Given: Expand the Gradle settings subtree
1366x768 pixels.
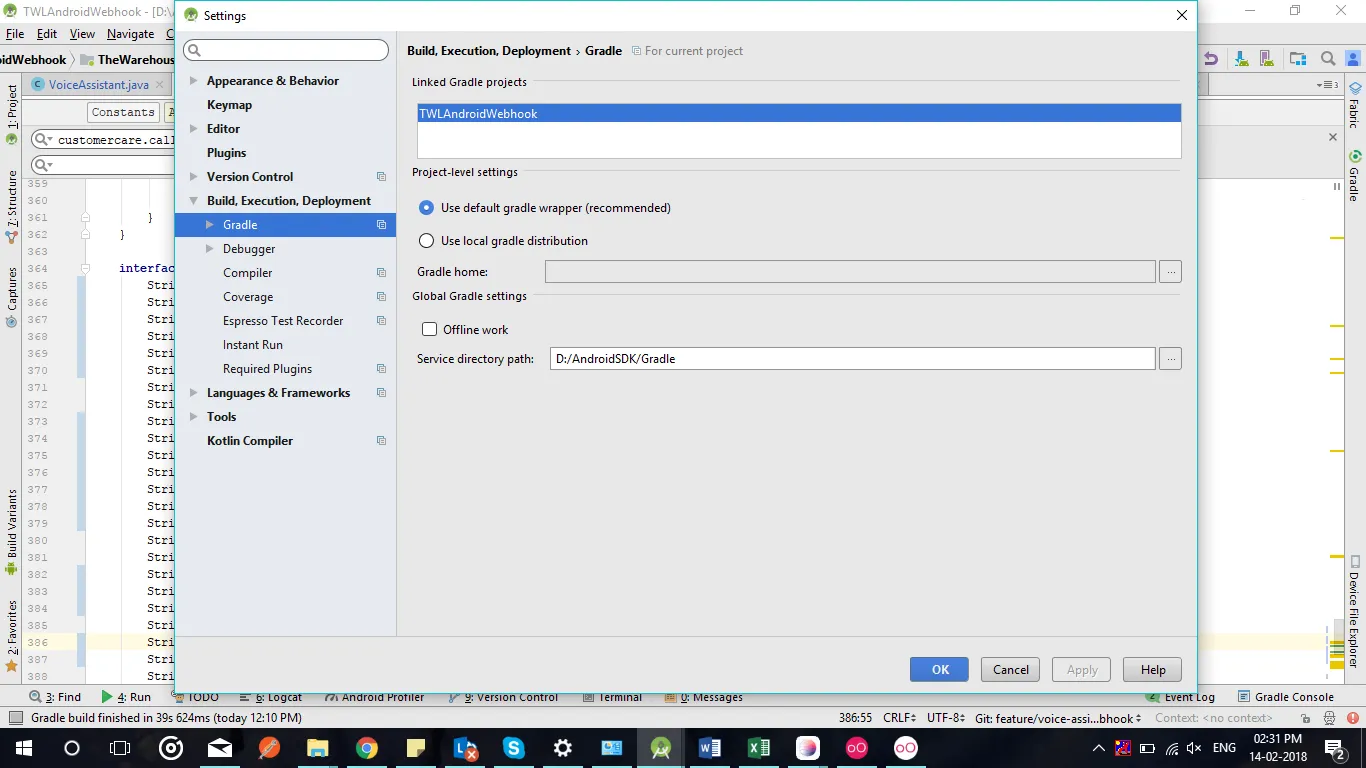Looking at the screenshot, I should (209, 225).
